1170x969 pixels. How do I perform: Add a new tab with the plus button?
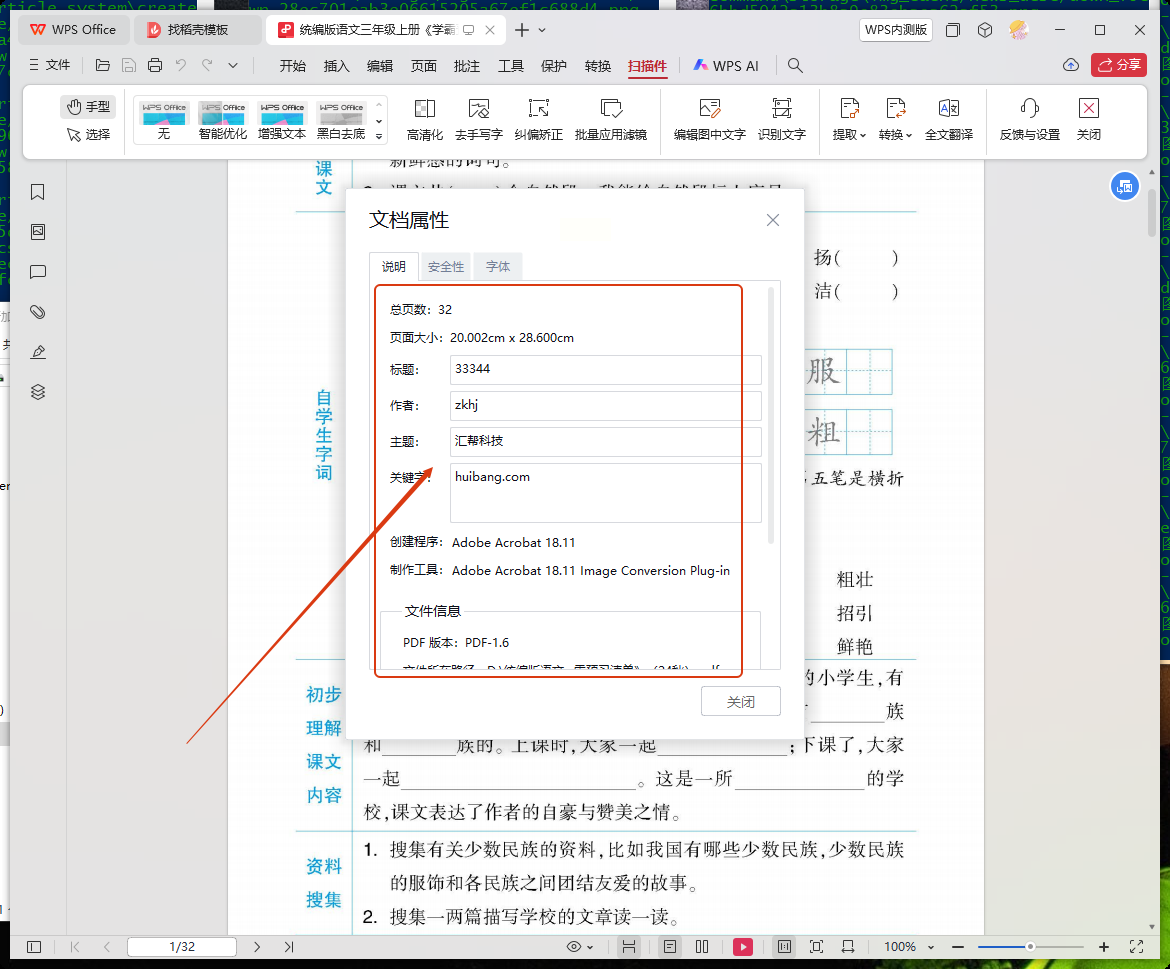coord(522,30)
